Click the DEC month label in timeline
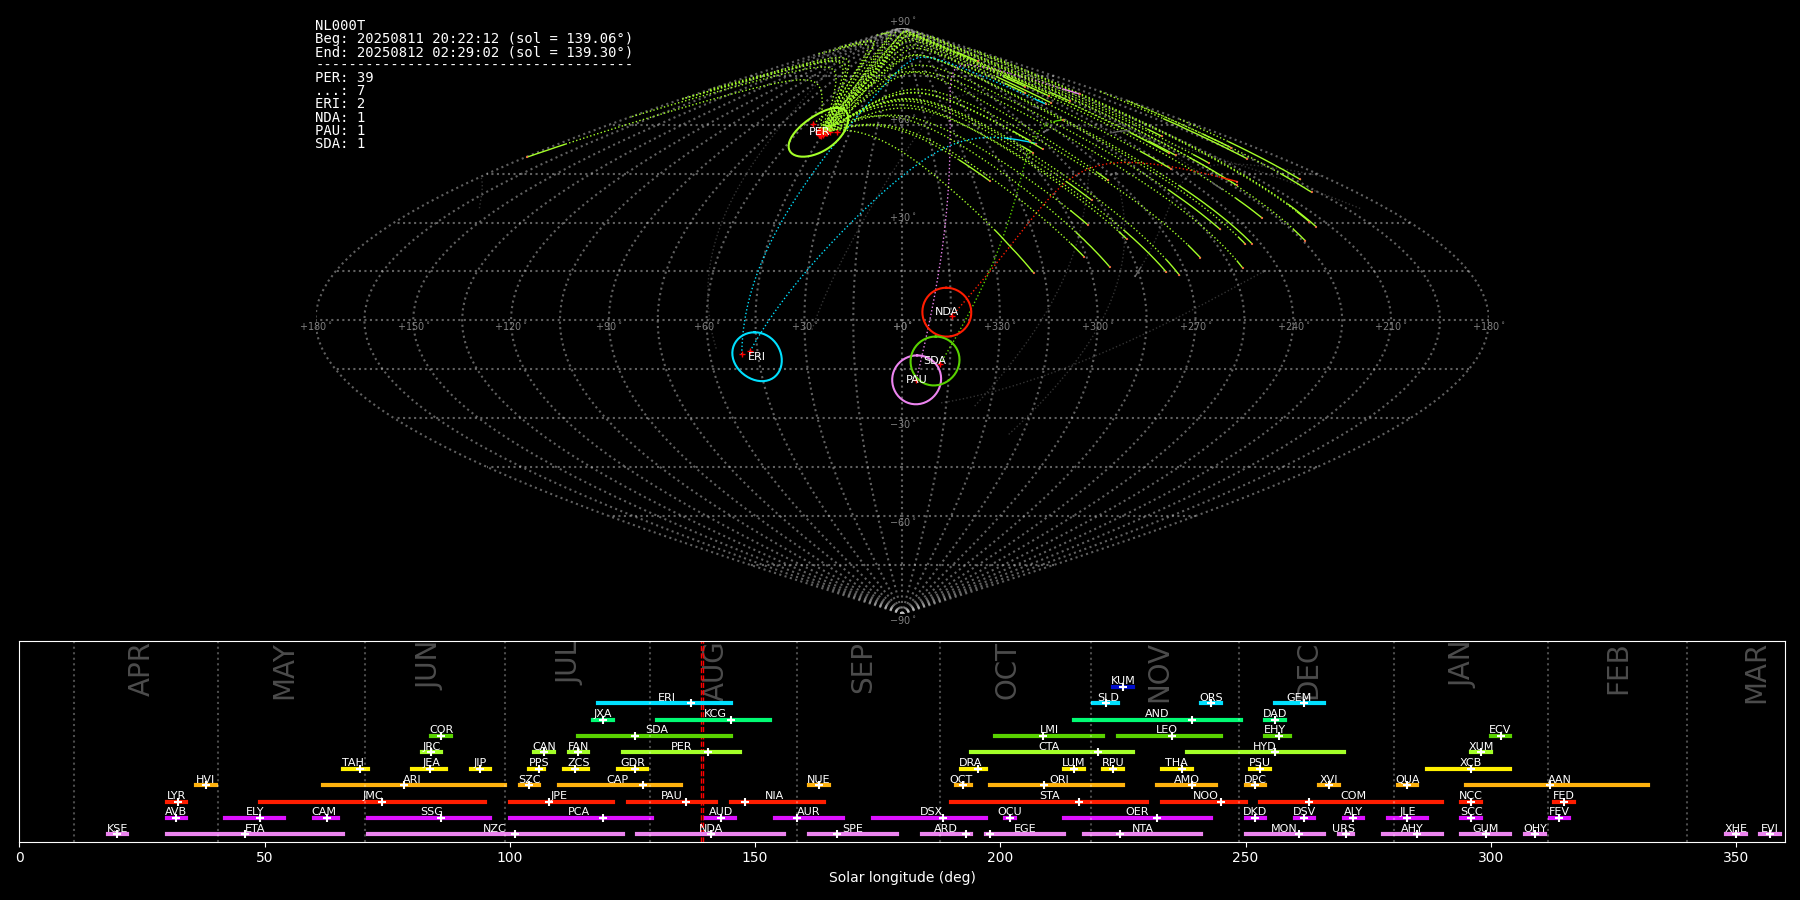This screenshot has width=1800, height=900. tap(1308, 672)
